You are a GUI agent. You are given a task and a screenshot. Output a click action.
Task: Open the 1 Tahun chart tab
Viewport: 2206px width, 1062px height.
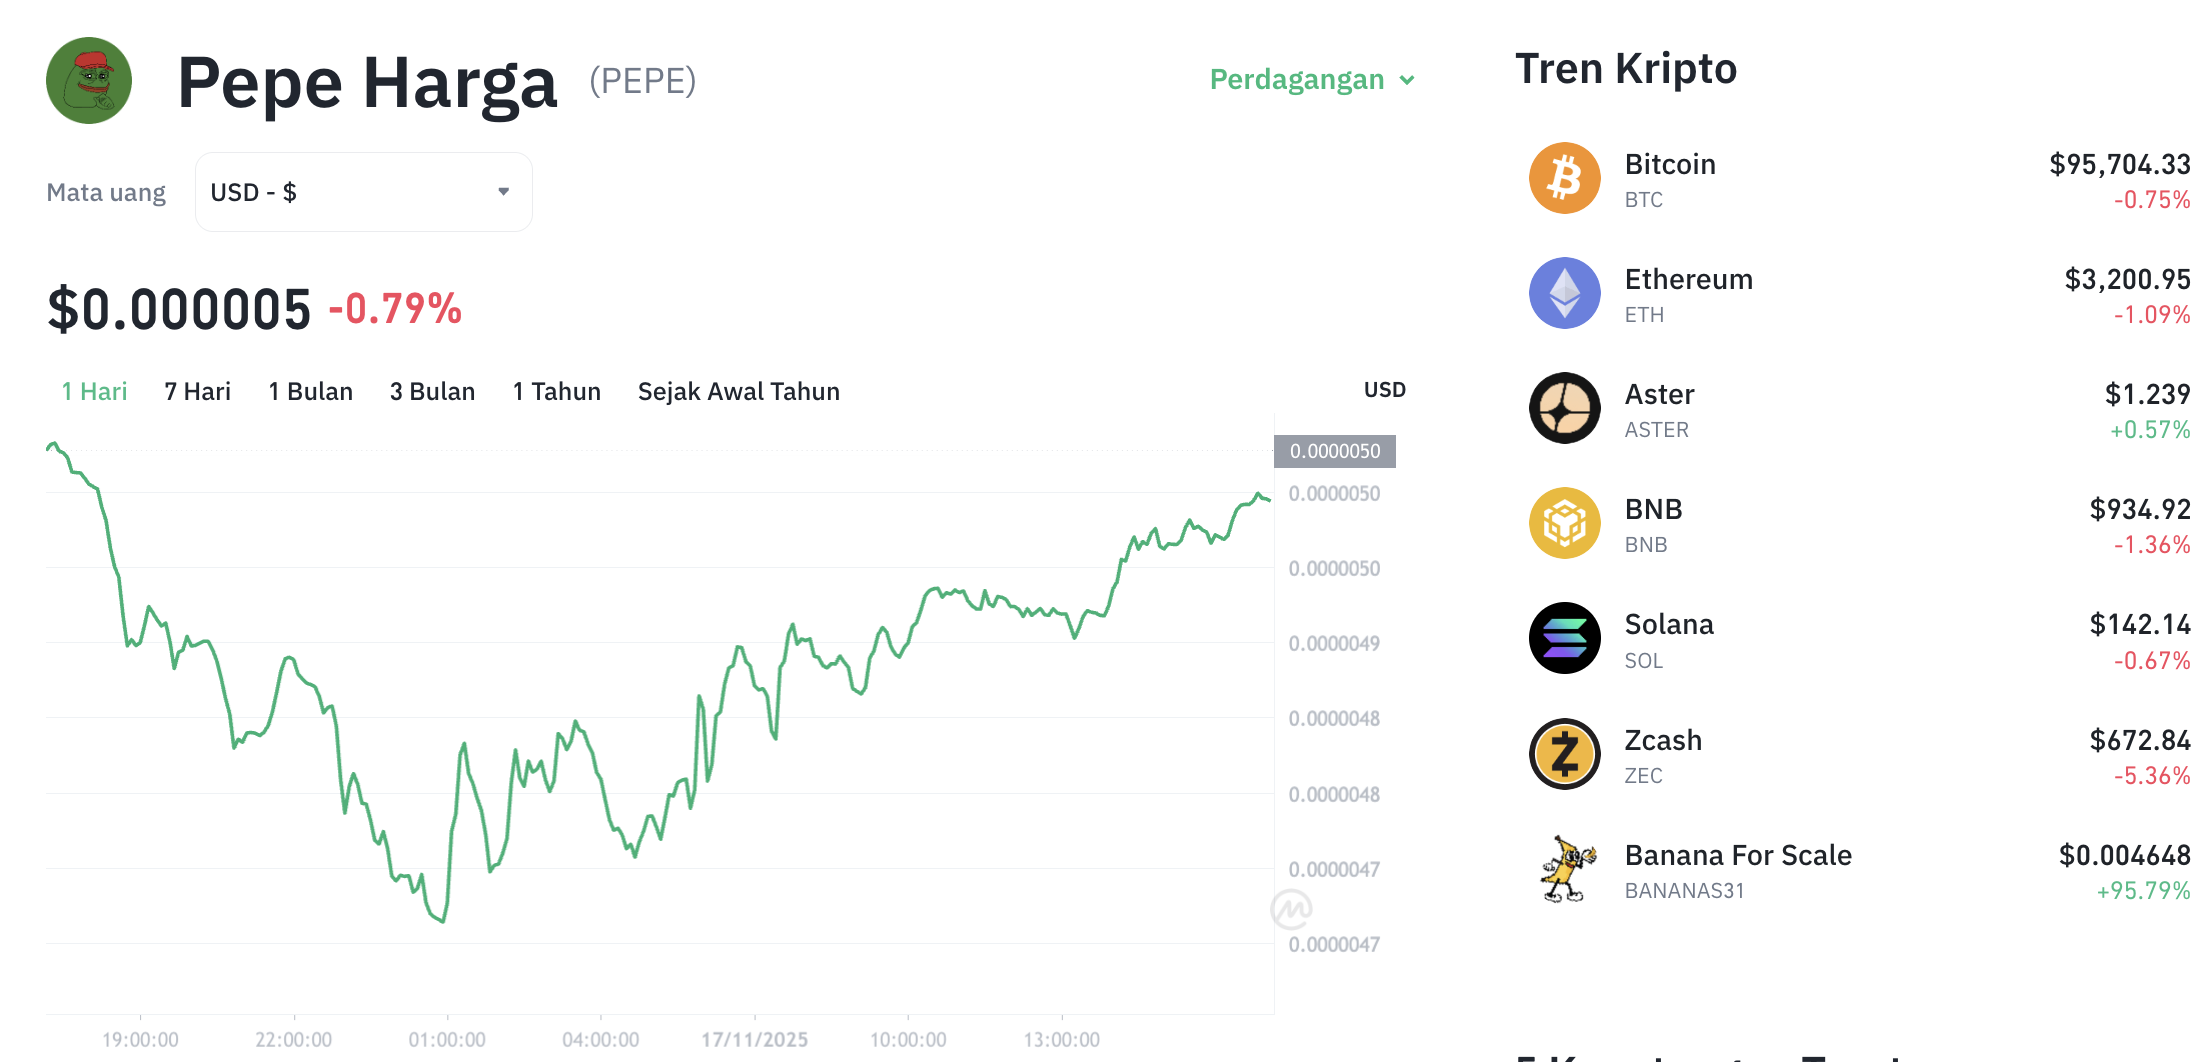[x=556, y=391]
